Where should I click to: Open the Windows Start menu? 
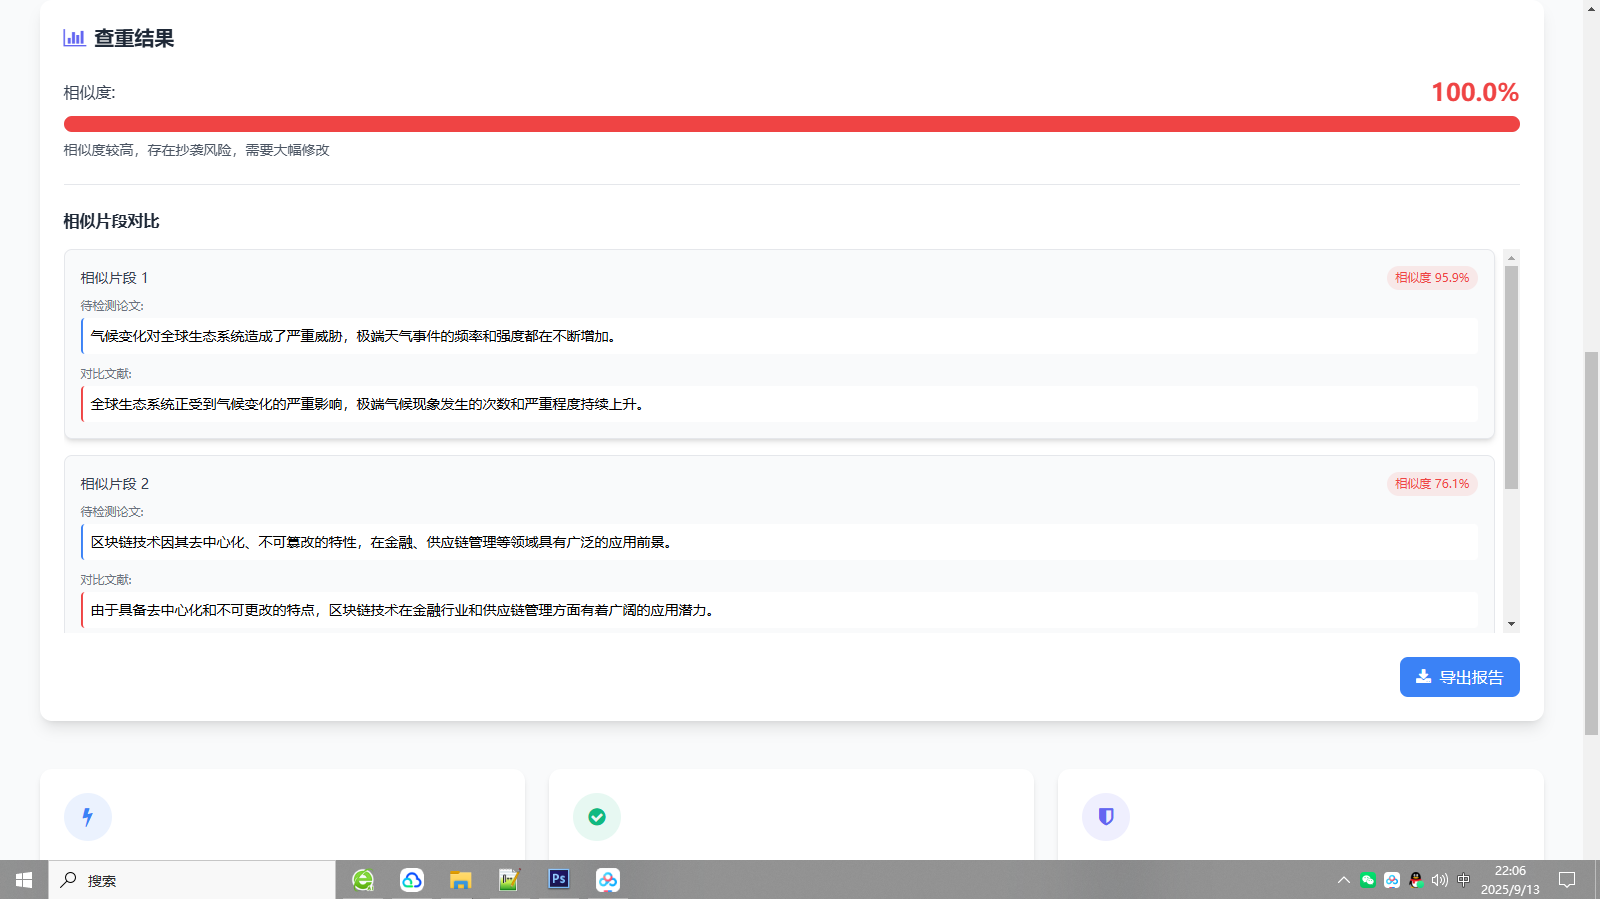24,880
